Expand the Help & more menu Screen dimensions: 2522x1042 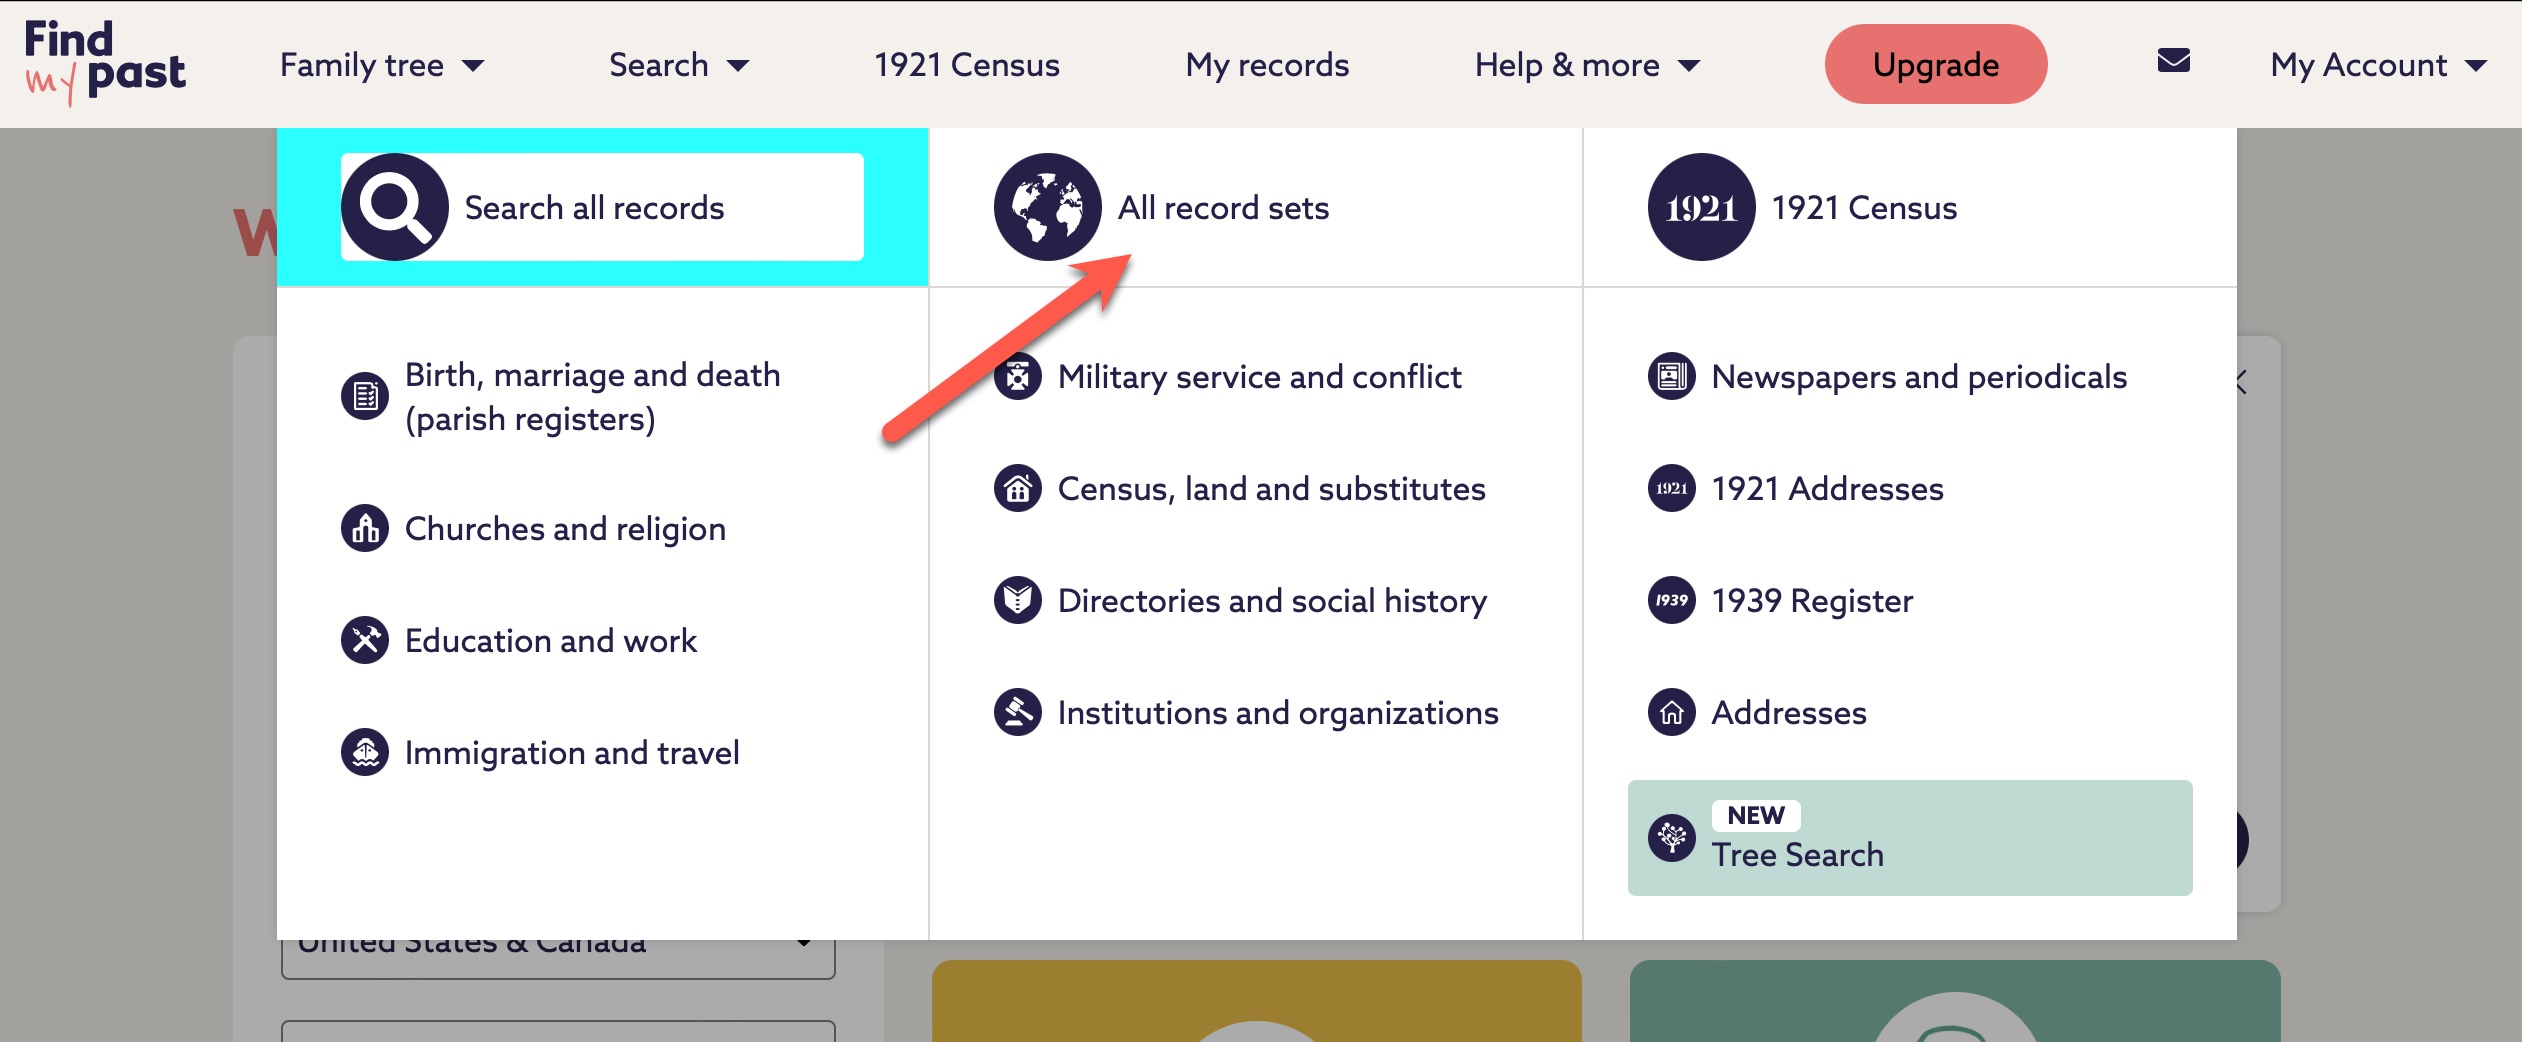[1585, 64]
